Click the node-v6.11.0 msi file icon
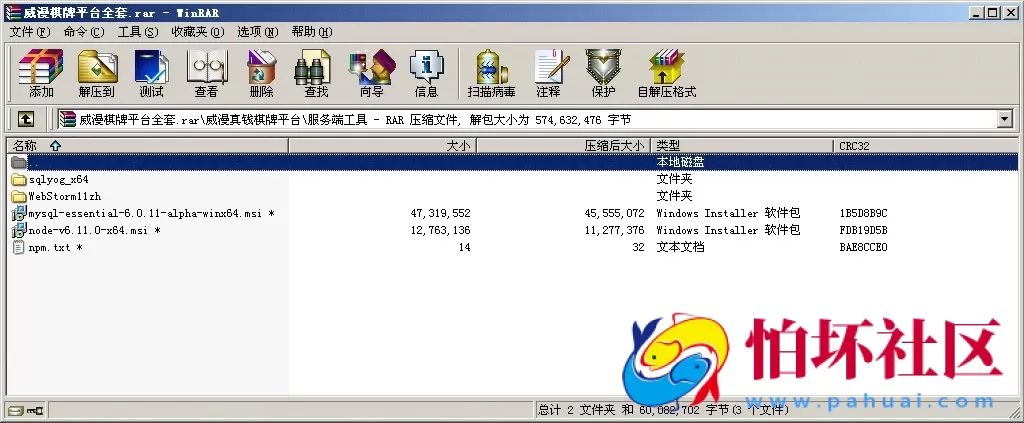The width and height of the screenshot is (1024, 423). [18, 230]
